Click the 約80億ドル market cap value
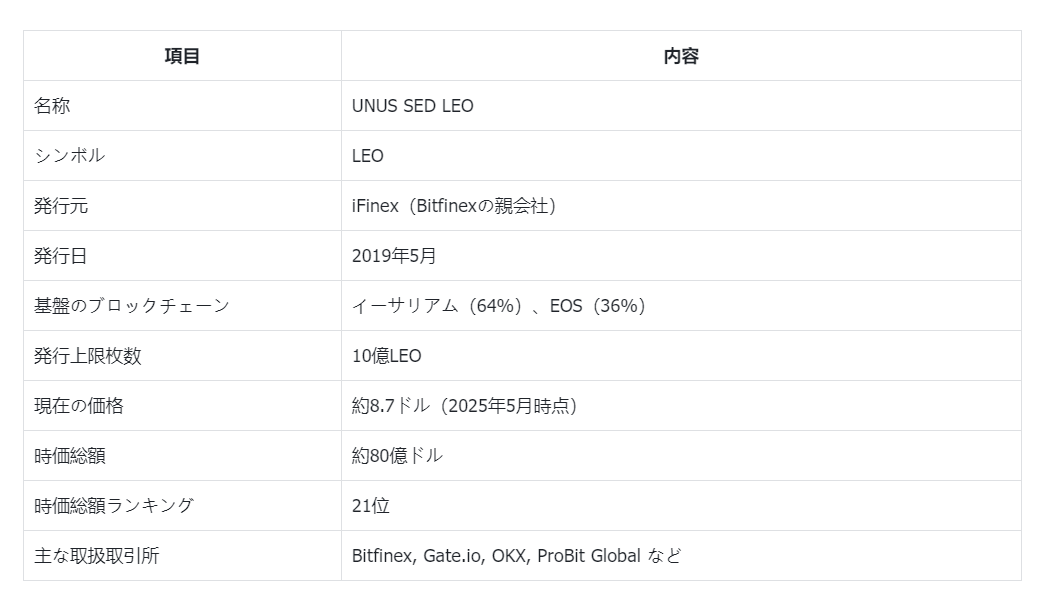Screen dimensions: 1049x597 [x=397, y=456]
